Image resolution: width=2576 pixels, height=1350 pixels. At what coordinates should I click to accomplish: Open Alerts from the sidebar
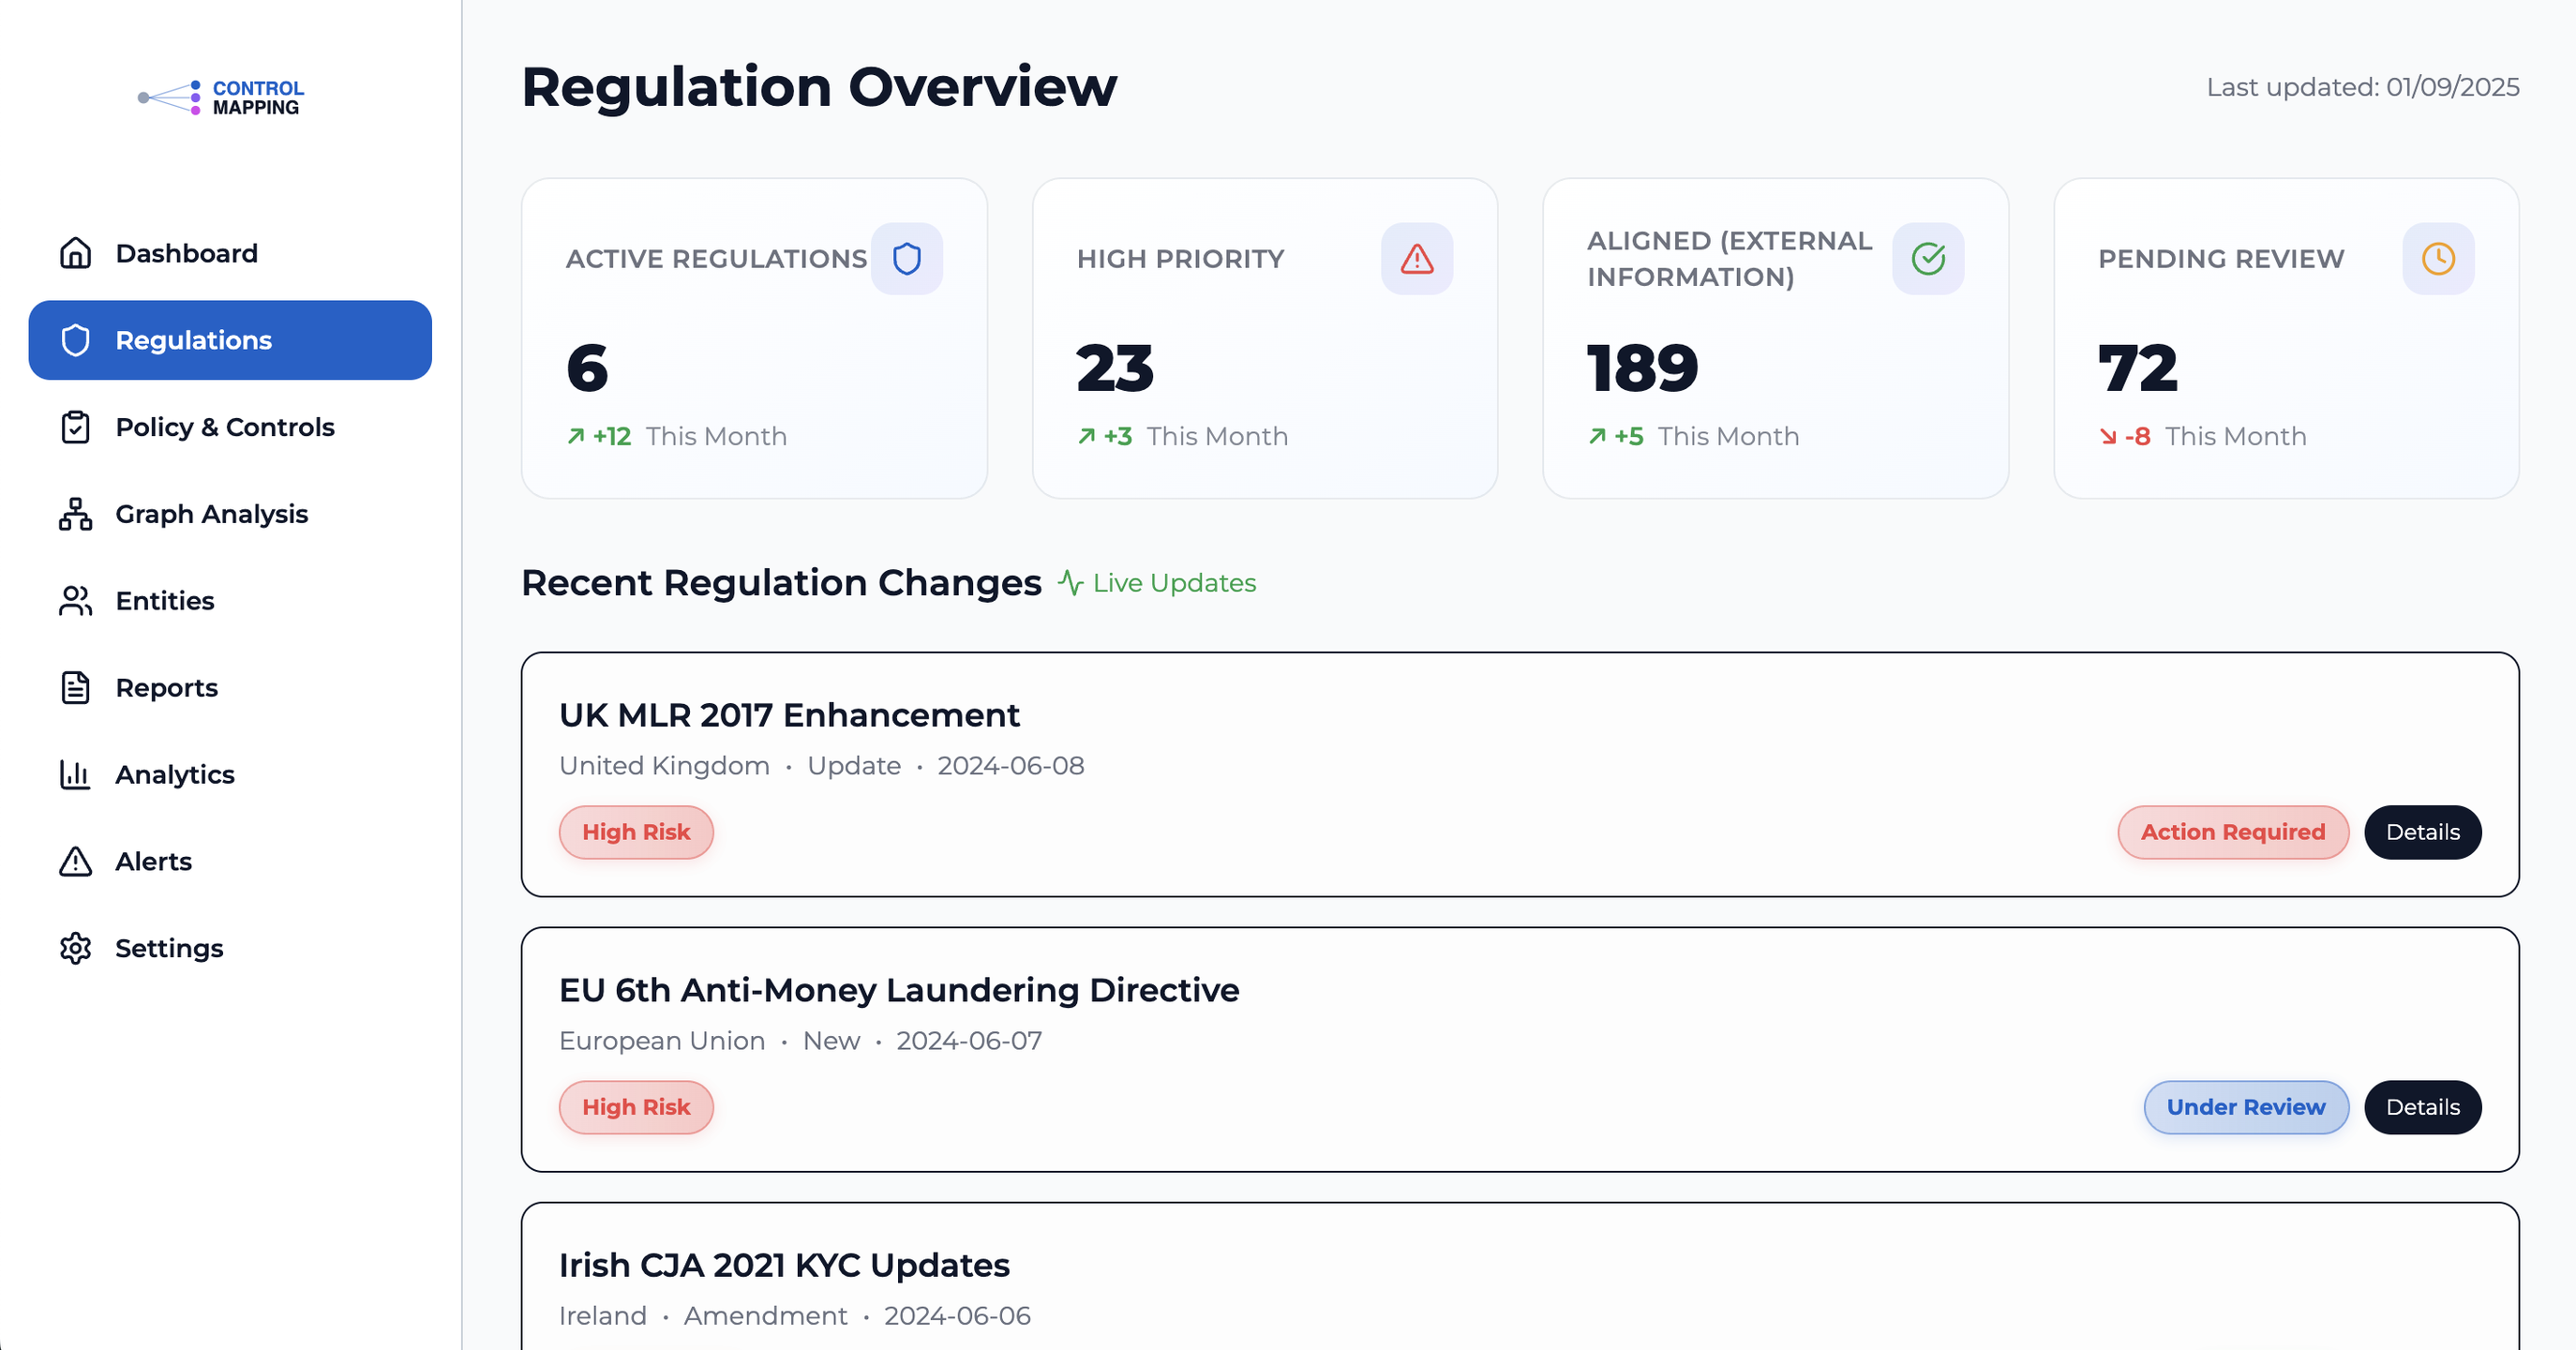pos(153,861)
